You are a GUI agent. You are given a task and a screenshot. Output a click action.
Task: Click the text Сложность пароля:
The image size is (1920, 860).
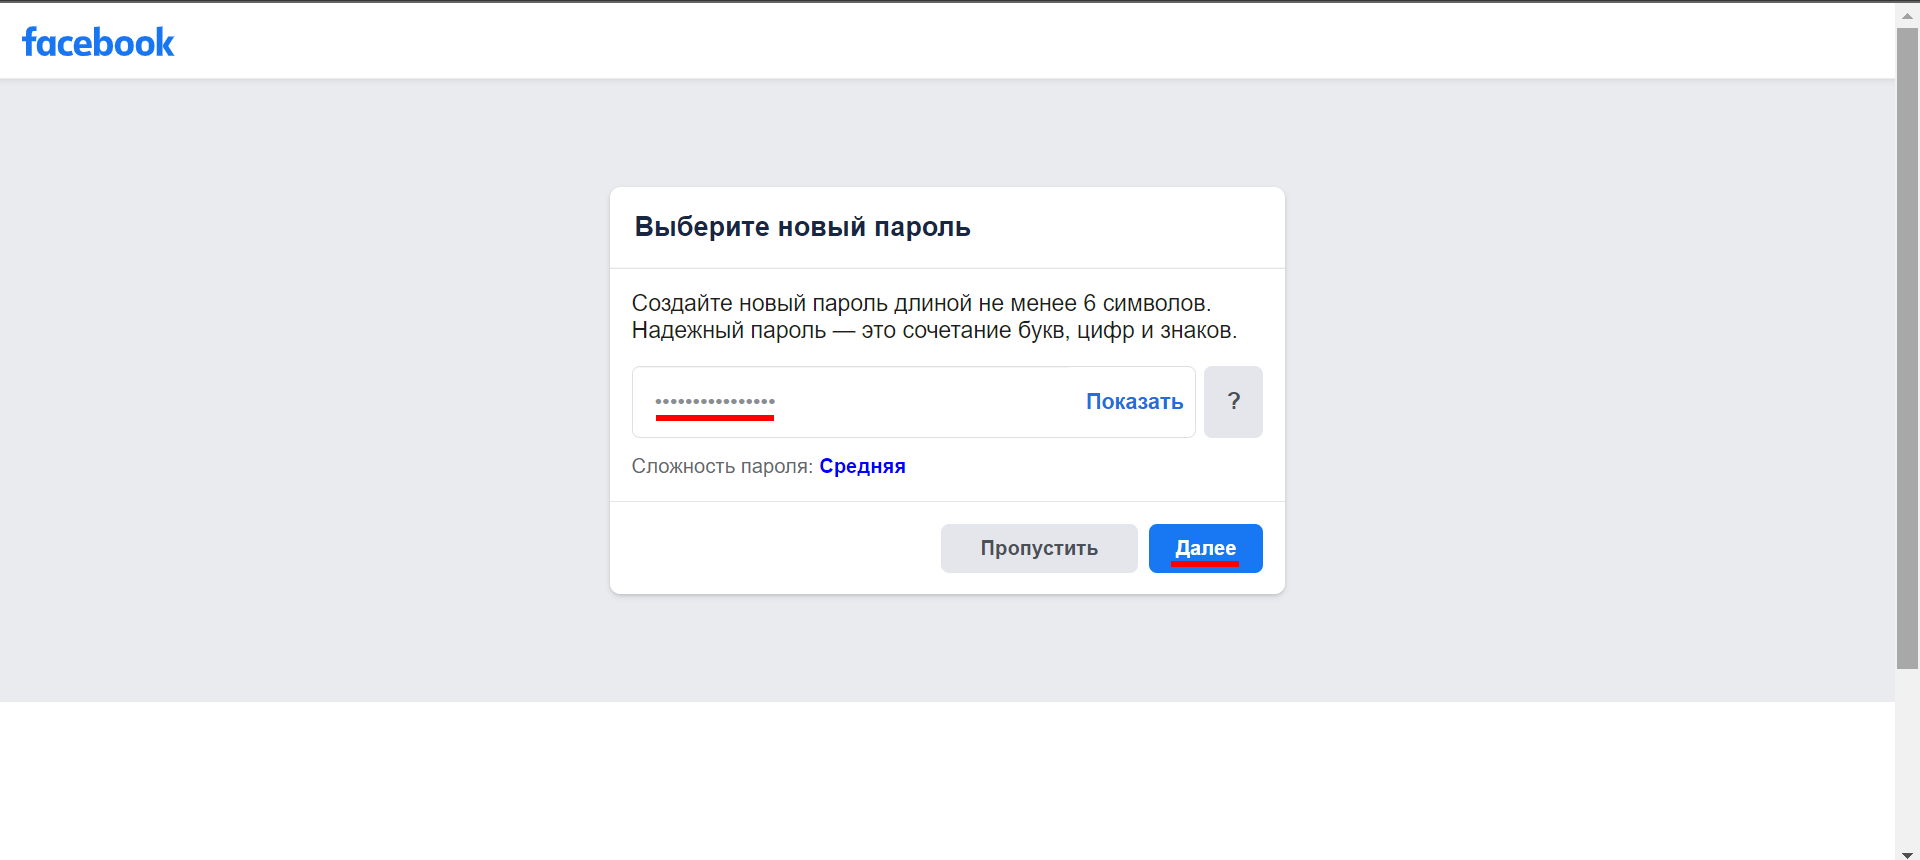coord(722,466)
